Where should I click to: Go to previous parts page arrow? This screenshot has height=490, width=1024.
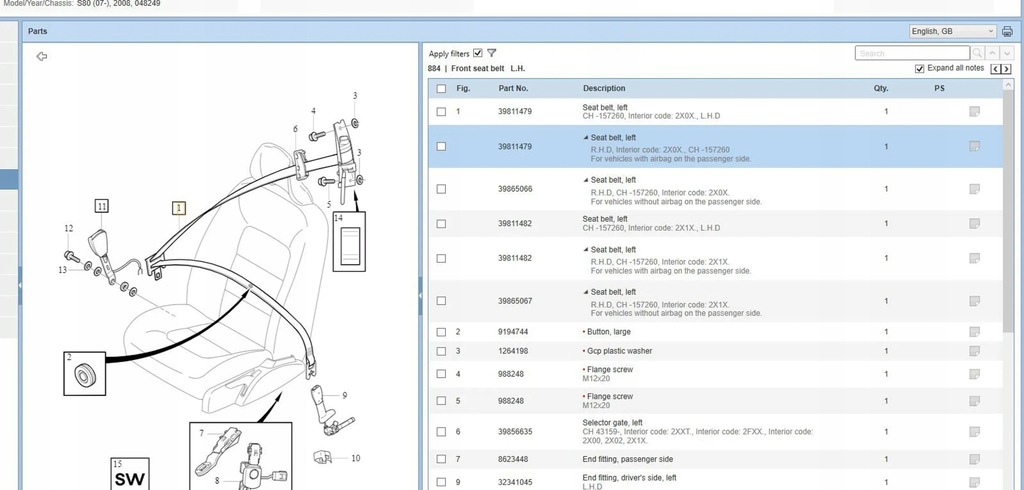point(996,69)
